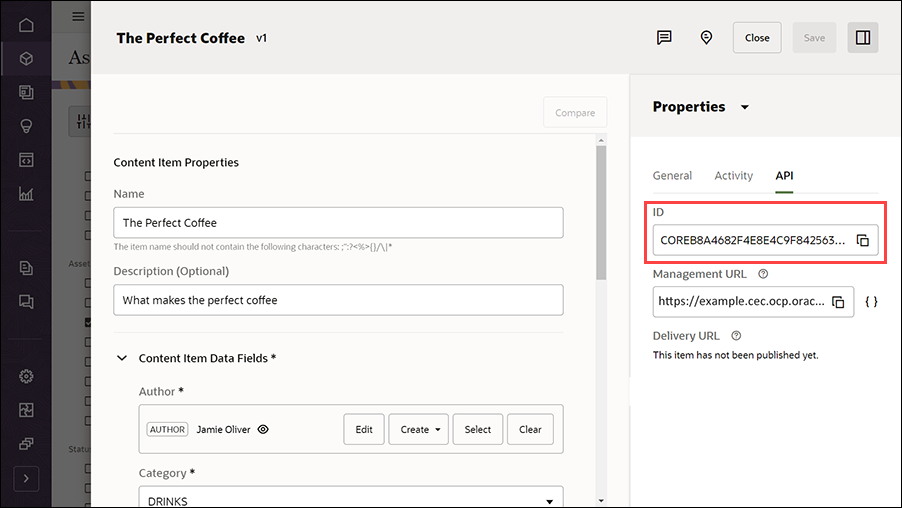This screenshot has width=902, height=508.
Task: Open the Properties panel dropdown arrow
Action: (745, 107)
